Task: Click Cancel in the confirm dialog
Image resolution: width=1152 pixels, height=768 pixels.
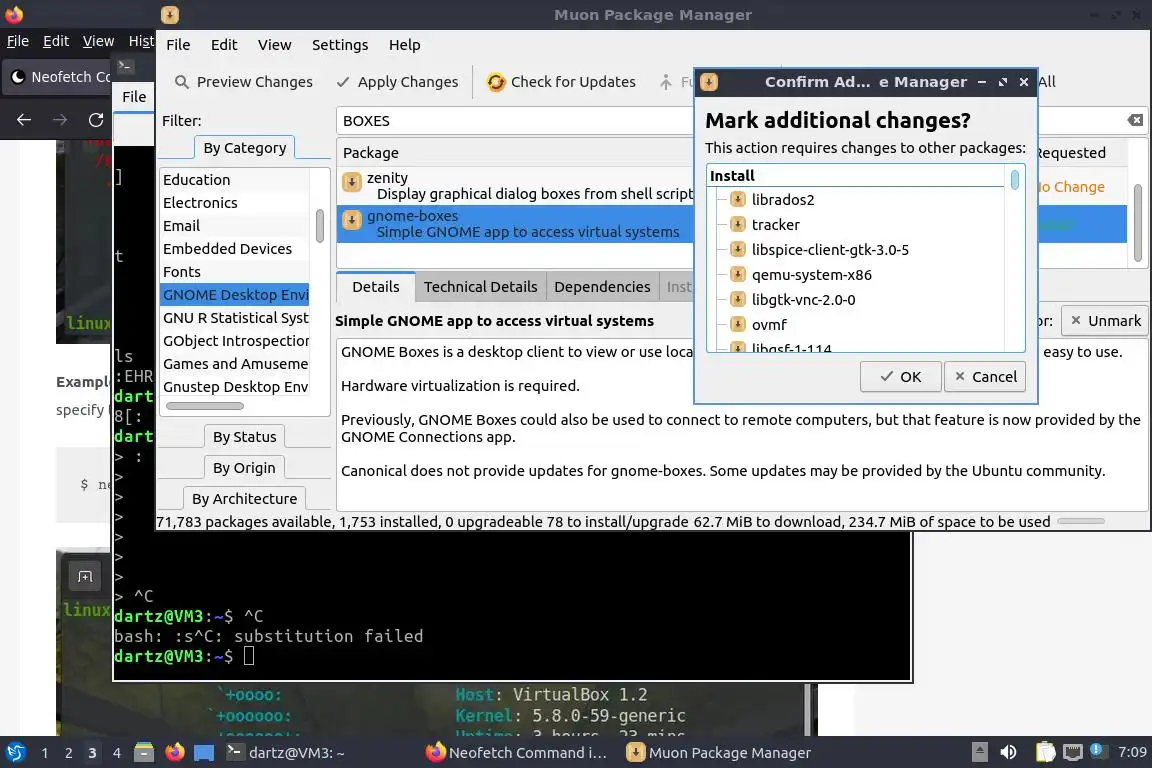Action: (x=985, y=376)
